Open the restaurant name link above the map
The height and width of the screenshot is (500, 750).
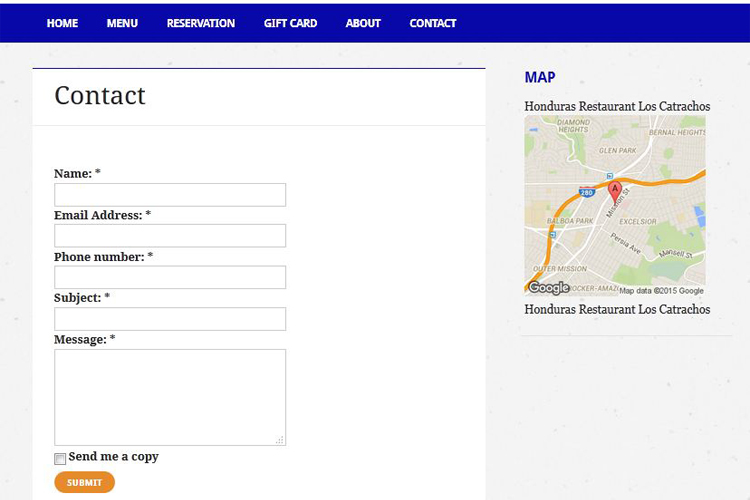click(x=617, y=106)
